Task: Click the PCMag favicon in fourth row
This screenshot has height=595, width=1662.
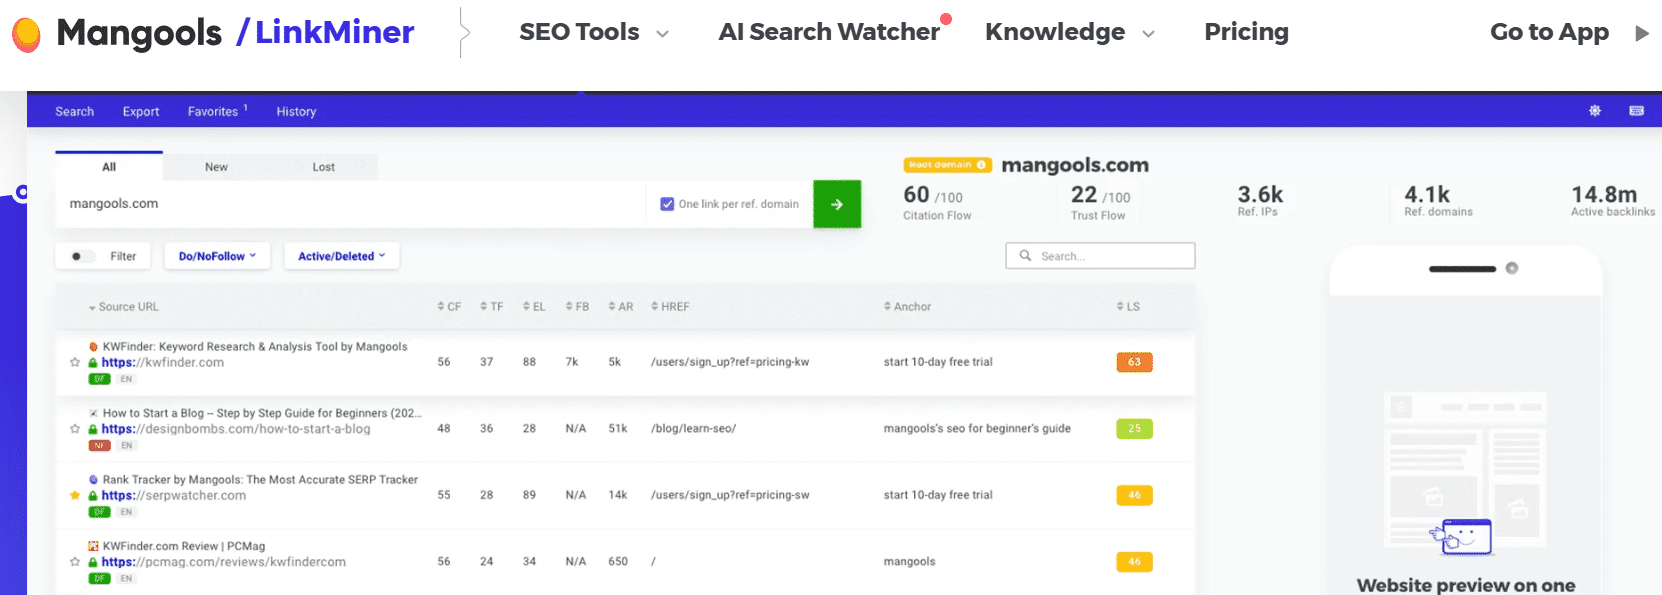Action: pos(93,546)
